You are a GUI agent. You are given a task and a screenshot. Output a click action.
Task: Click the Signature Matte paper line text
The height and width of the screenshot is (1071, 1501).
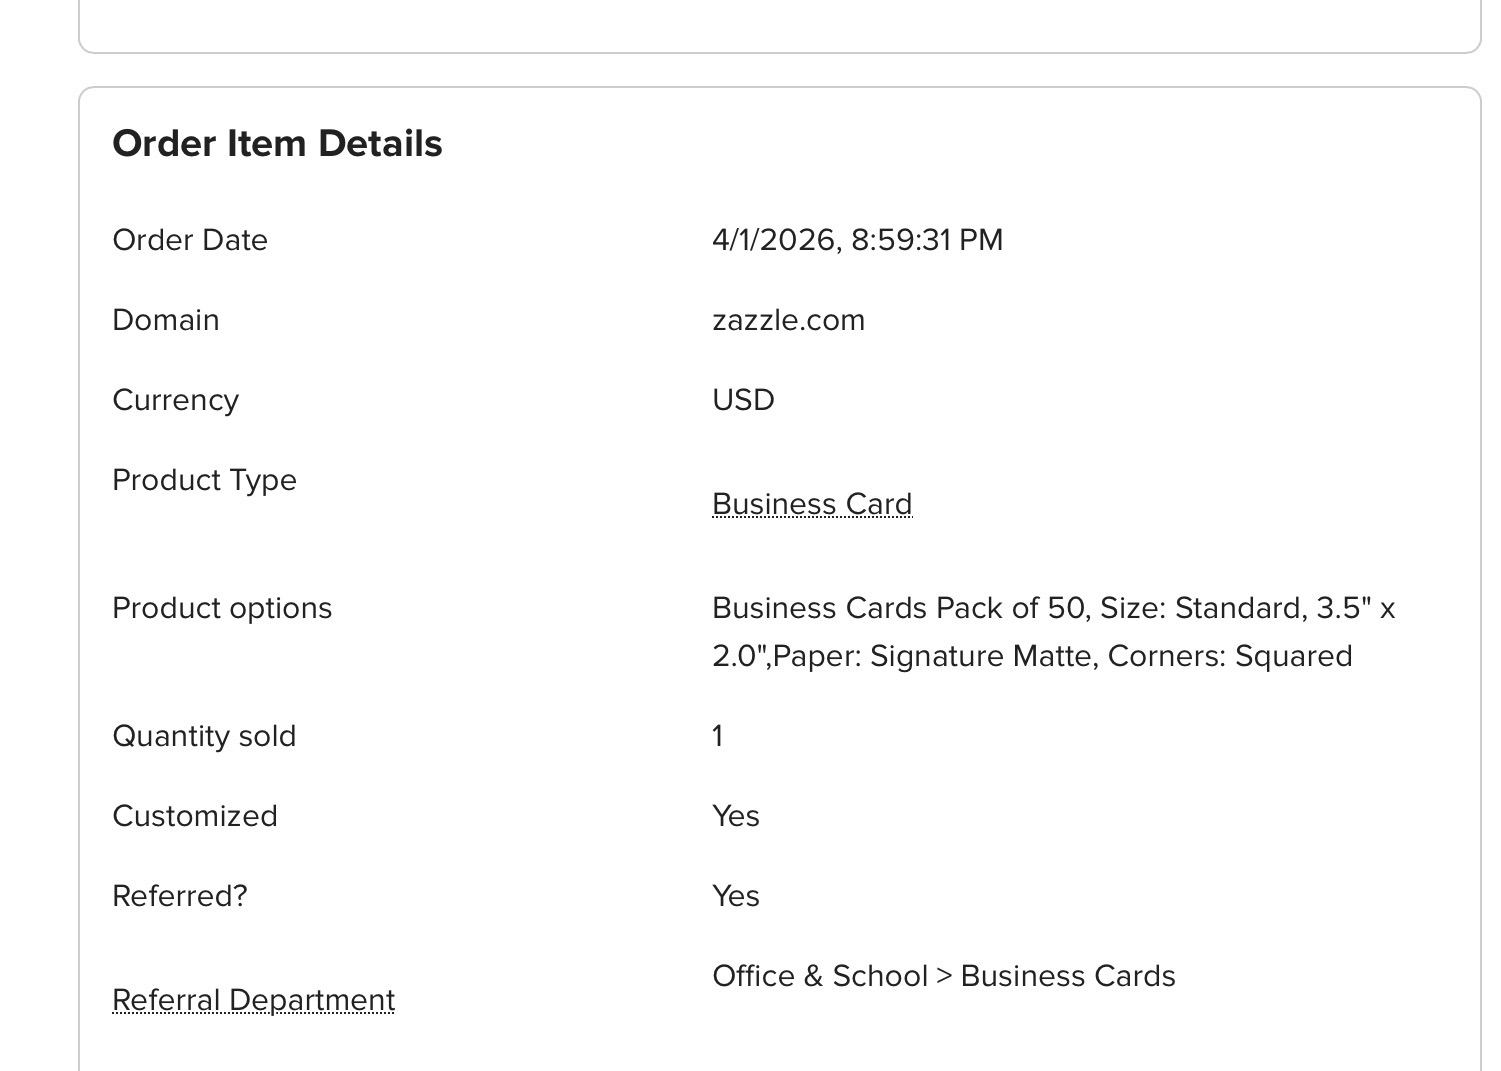tap(1032, 656)
